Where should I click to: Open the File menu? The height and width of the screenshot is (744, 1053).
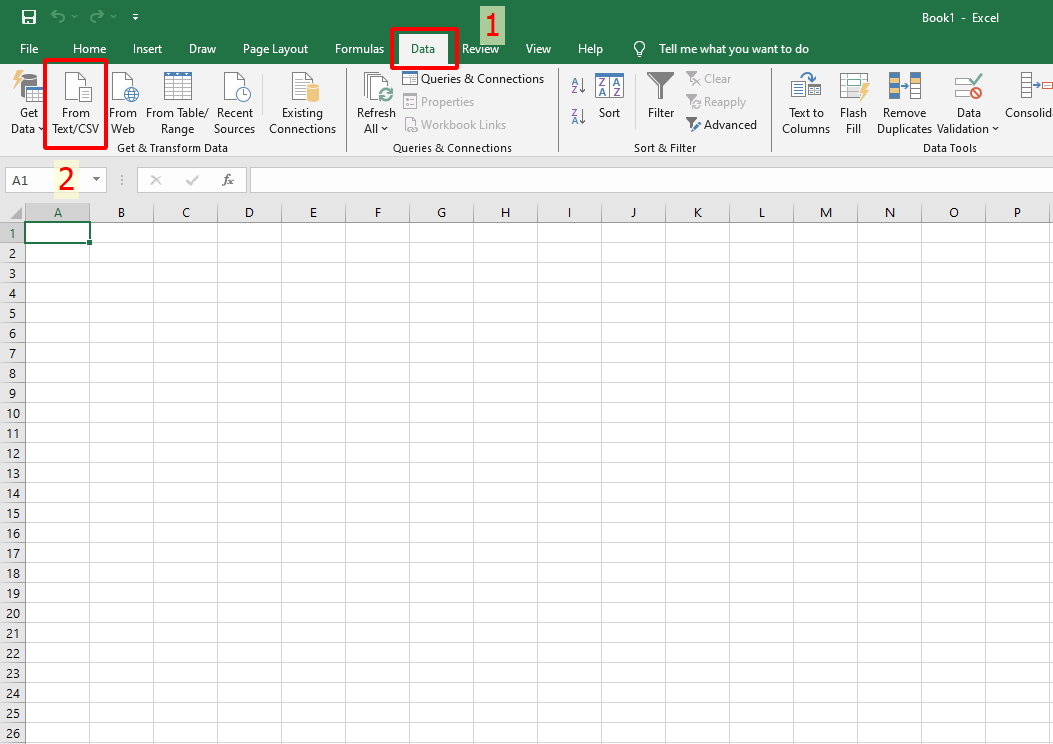[x=29, y=48]
